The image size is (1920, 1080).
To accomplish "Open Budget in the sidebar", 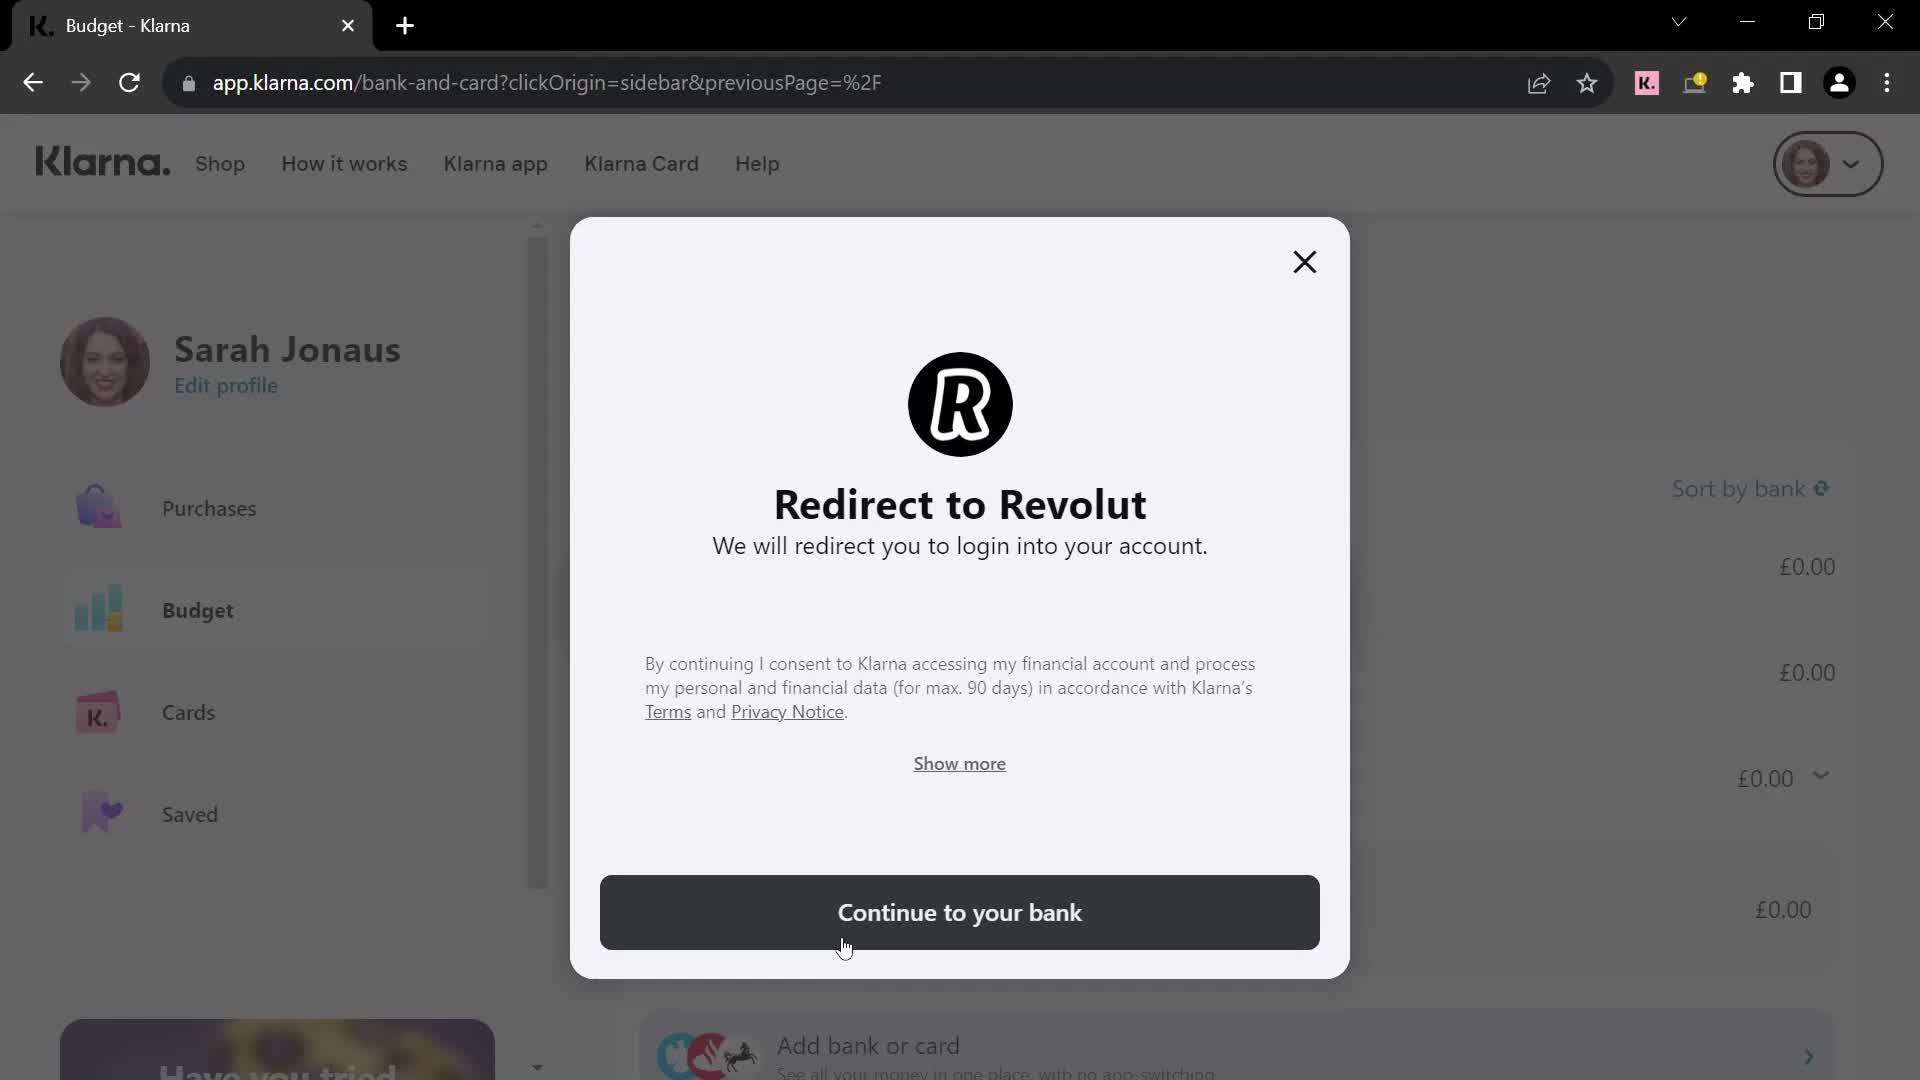I will [278, 610].
